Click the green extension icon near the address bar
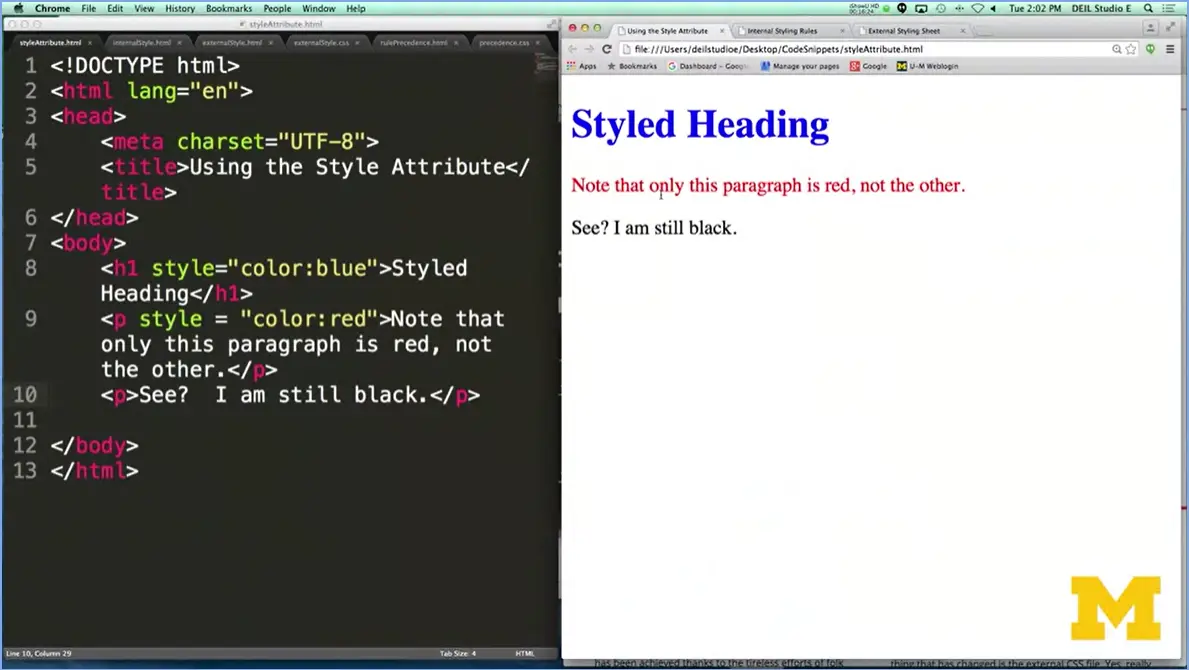Image resolution: width=1189 pixels, height=670 pixels. (x=1150, y=46)
